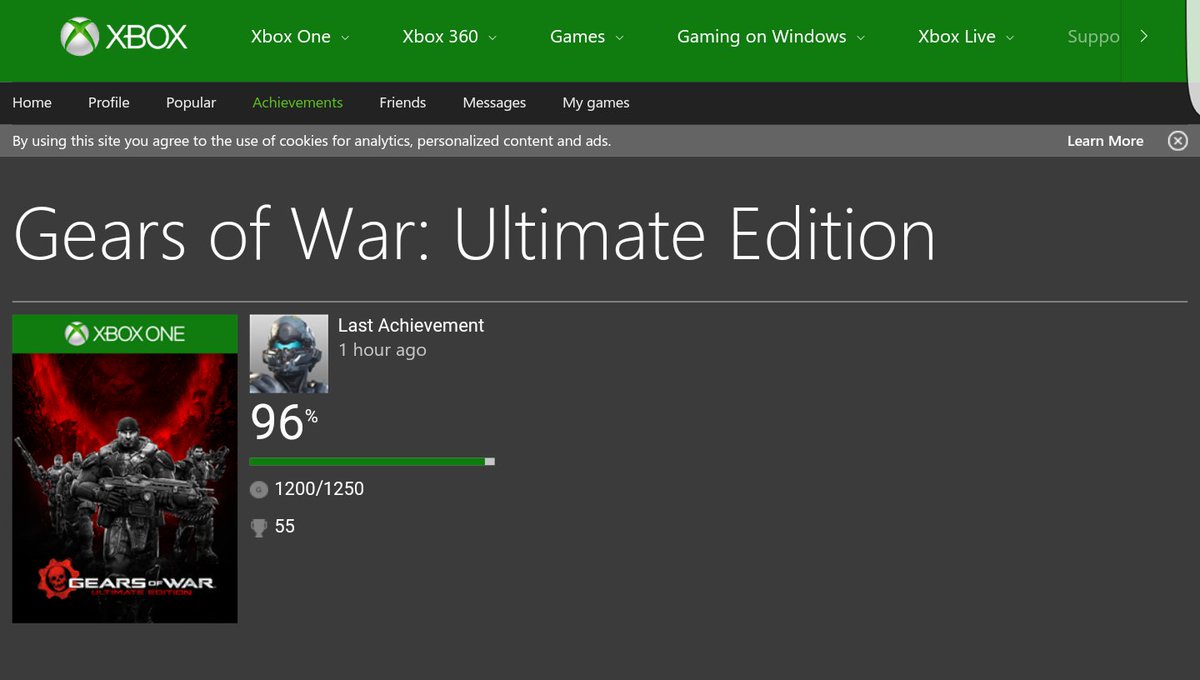Open the My games tab
The width and height of the screenshot is (1200, 680).
point(596,102)
